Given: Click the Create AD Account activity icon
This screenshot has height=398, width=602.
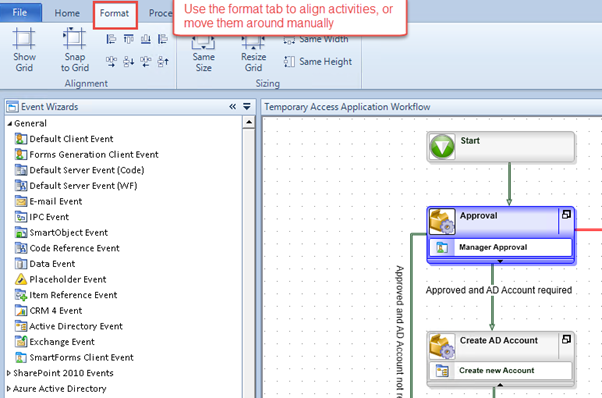Looking at the screenshot, I should (442, 346).
